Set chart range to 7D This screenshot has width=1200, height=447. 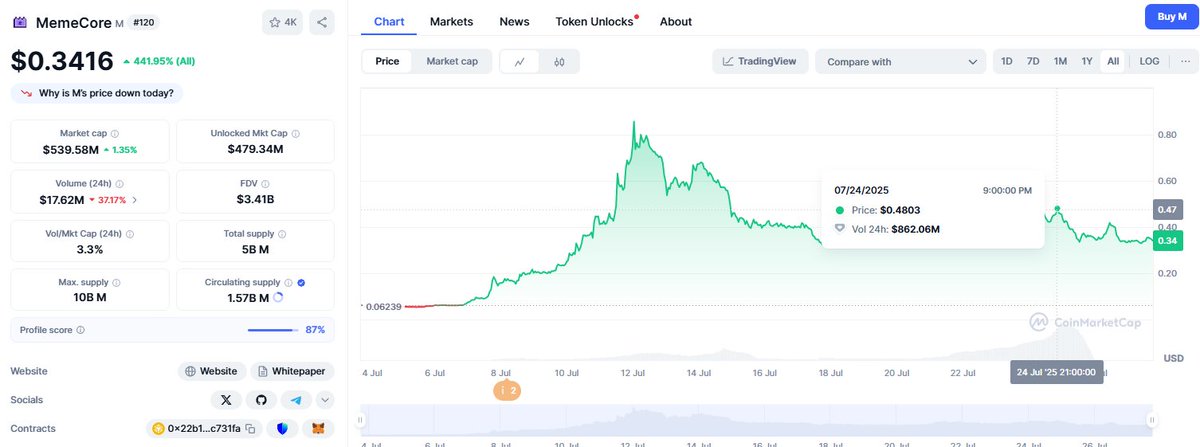(1033, 61)
